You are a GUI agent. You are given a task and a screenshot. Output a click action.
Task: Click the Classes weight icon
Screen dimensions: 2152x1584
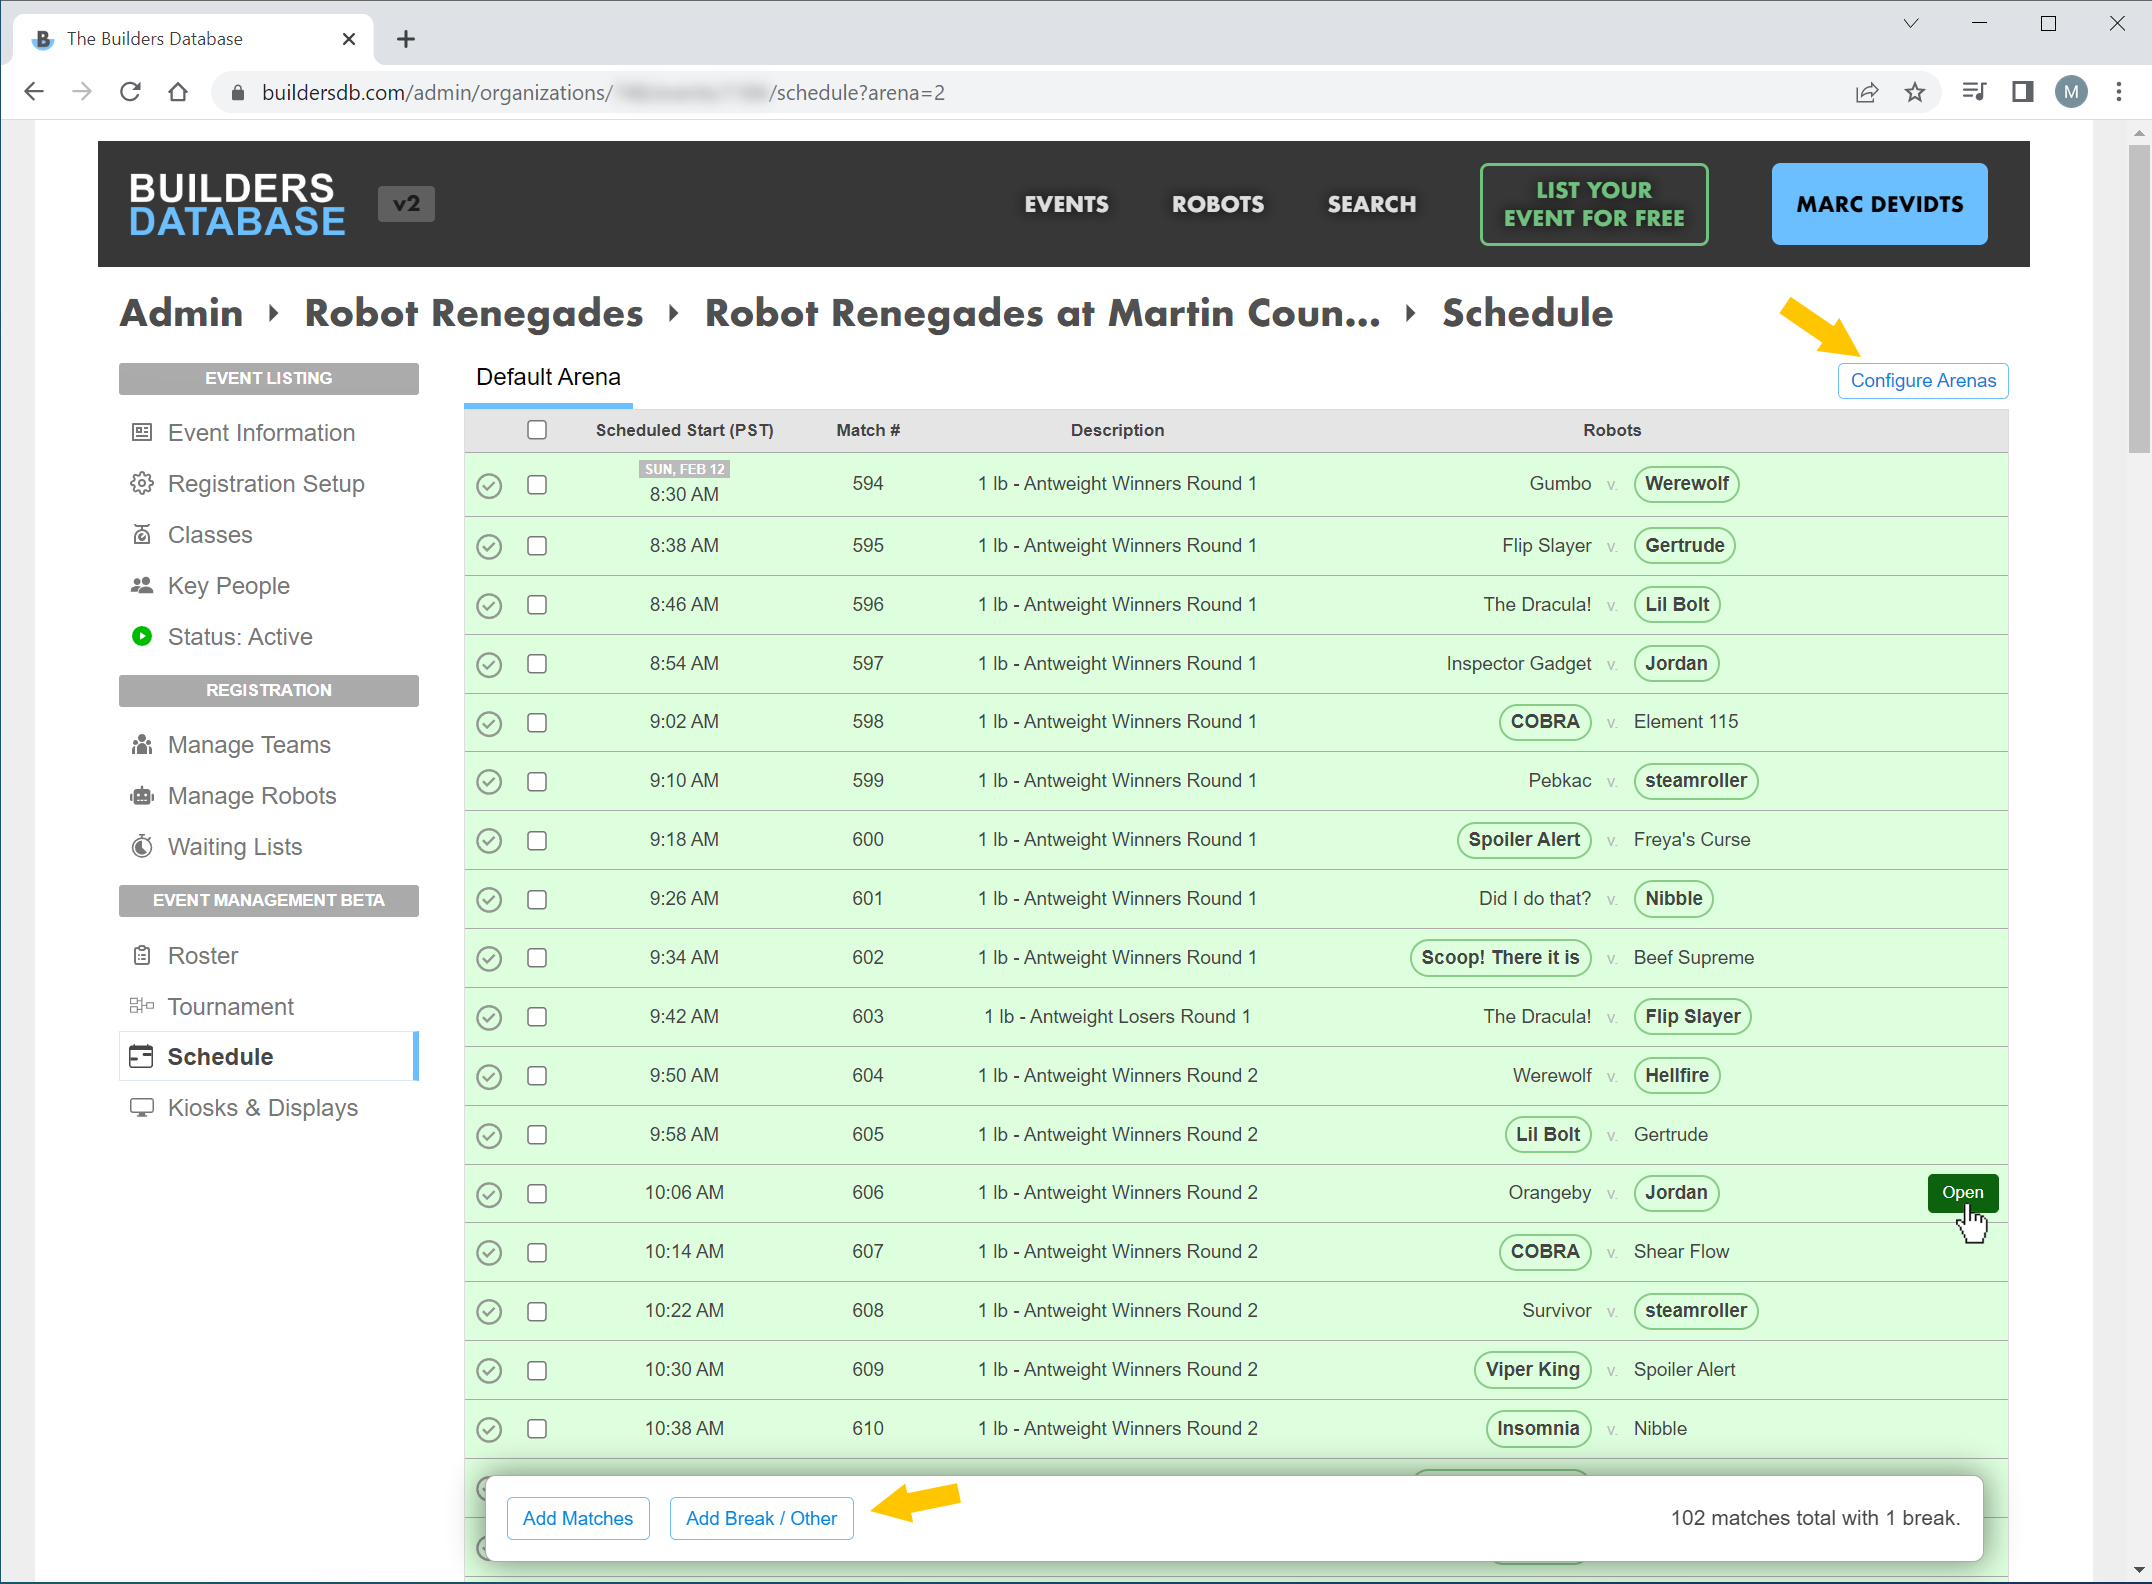click(142, 534)
